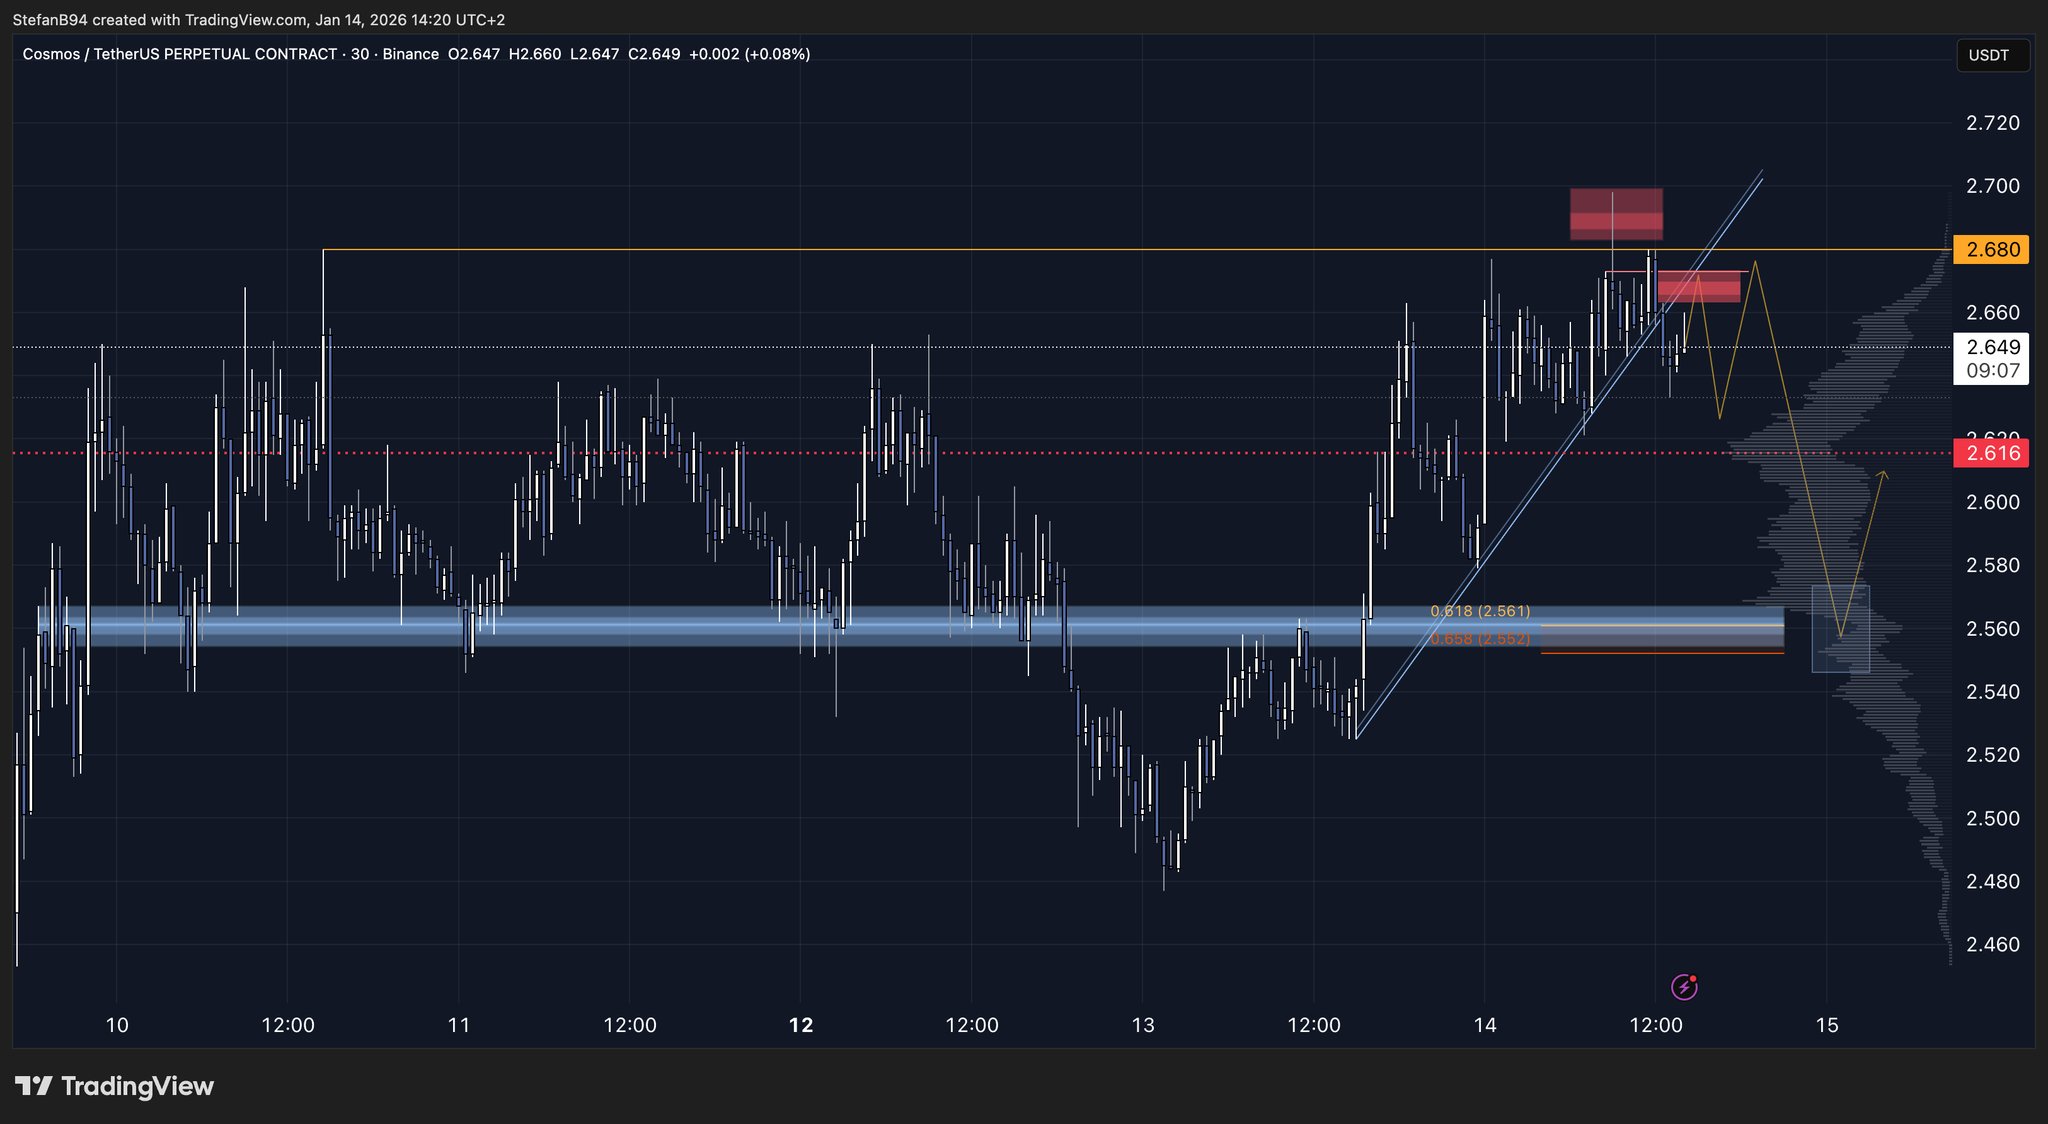
Task: Click the 0.658 (2.552) Fibonacci label
Action: (x=1479, y=639)
